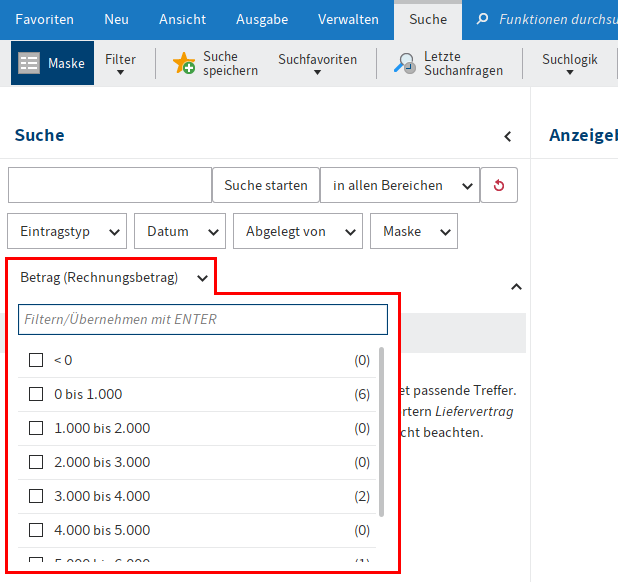Collapse the filter section with up chevron

[516, 287]
